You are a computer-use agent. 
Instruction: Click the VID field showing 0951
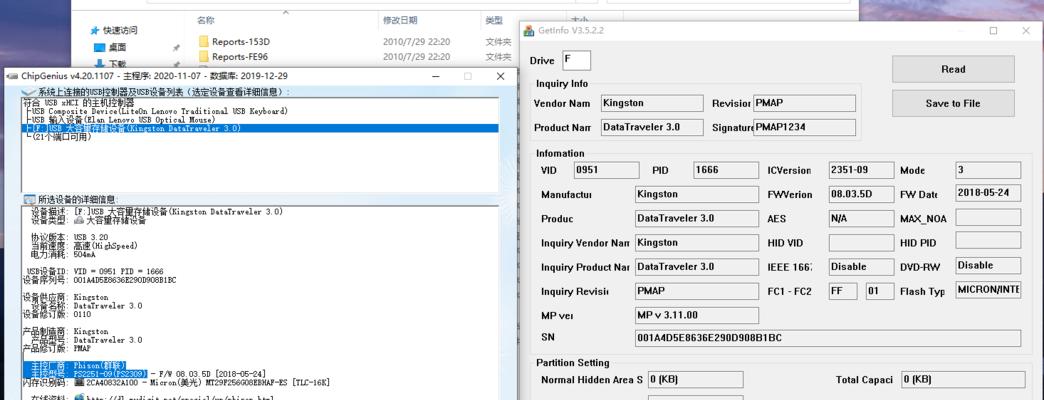tap(606, 170)
